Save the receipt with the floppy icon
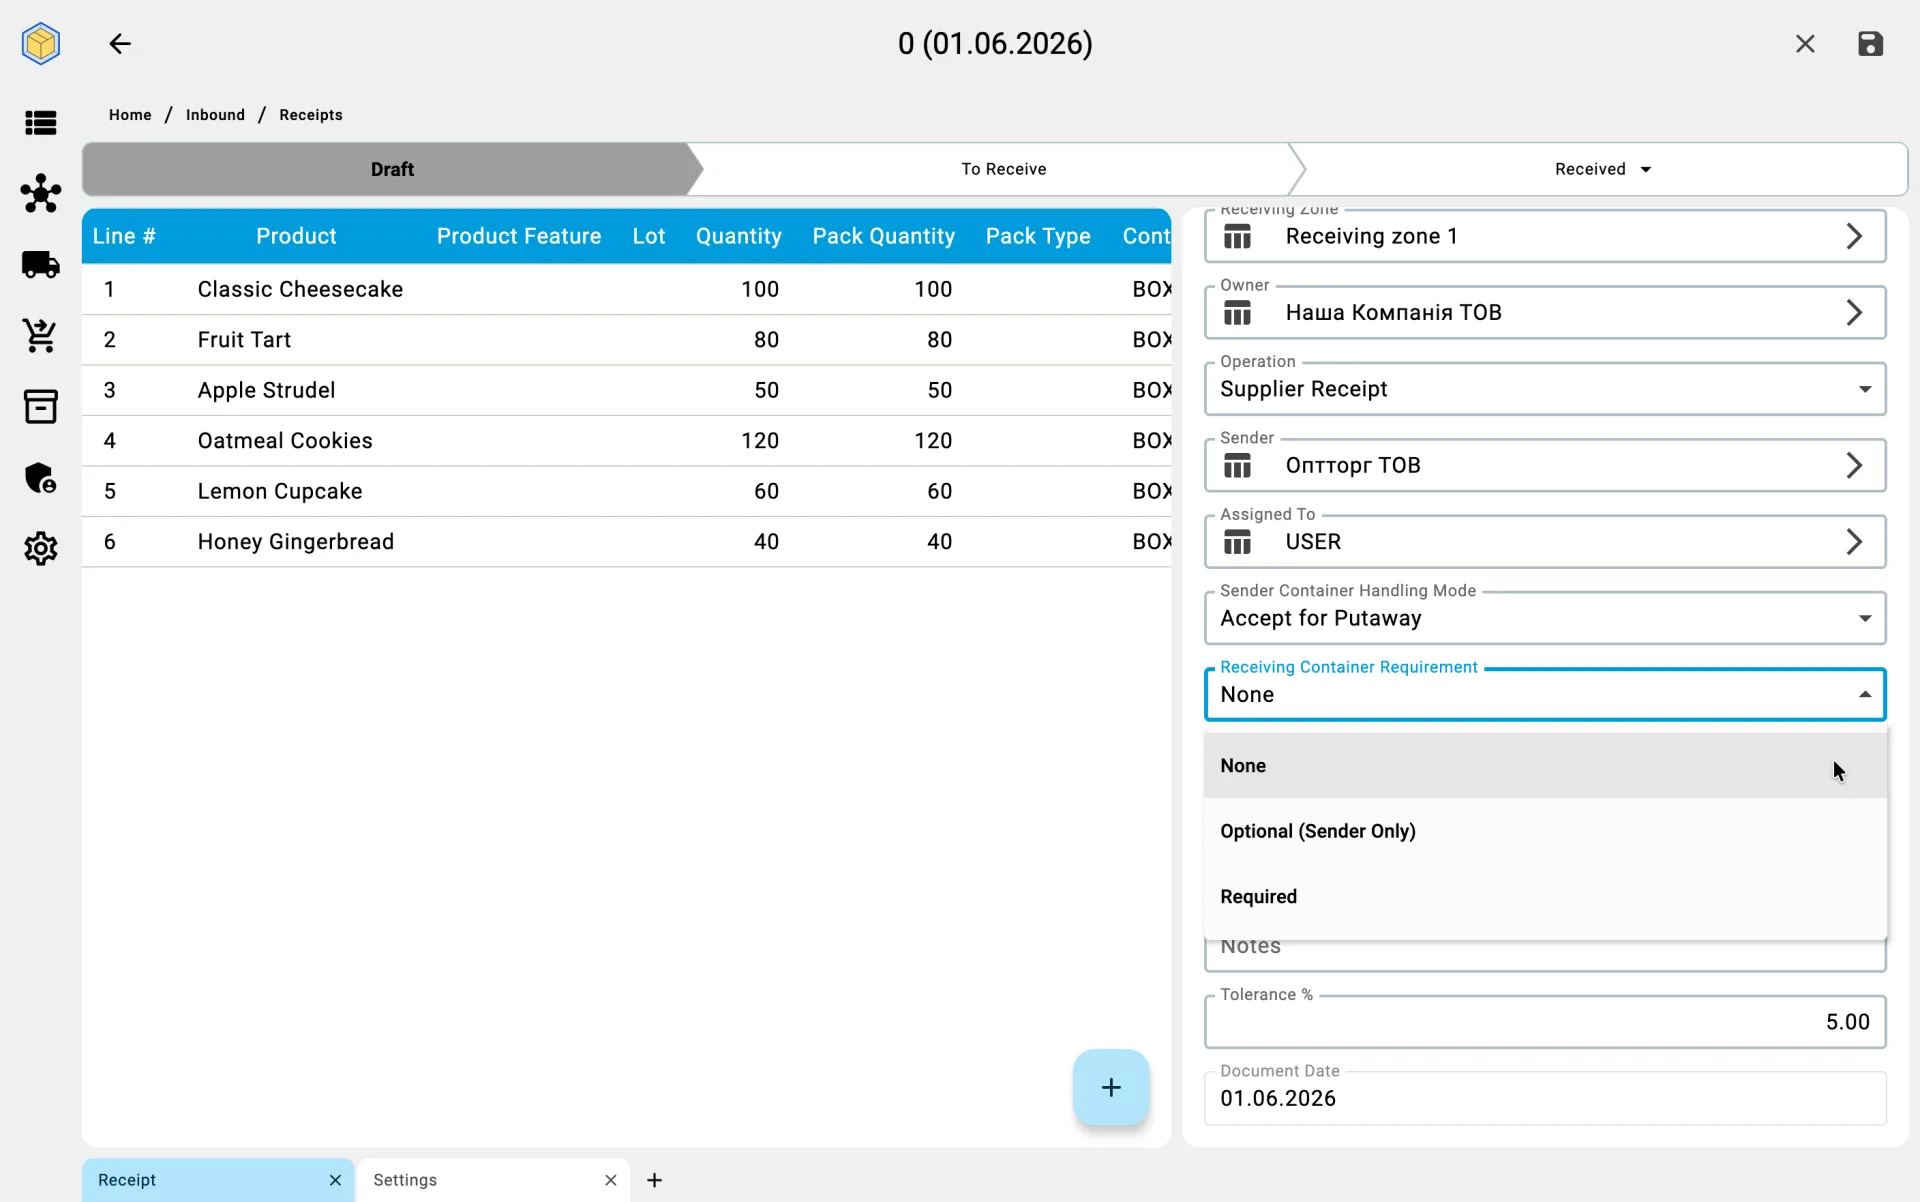This screenshot has height=1202, width=1920. tap(1870, 44)
